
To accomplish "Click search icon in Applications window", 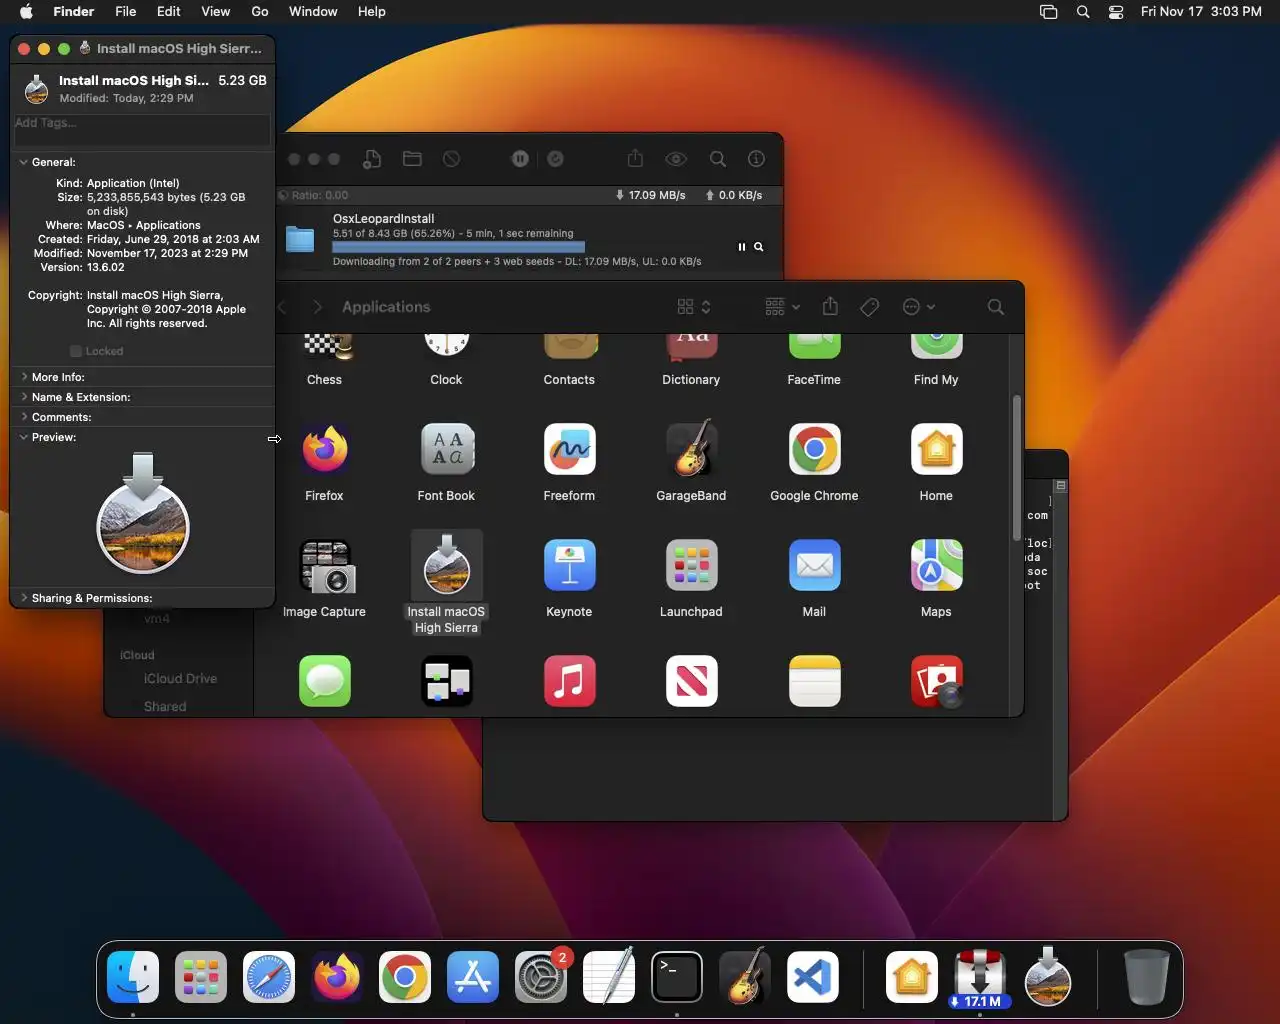I will click(996, 307).
